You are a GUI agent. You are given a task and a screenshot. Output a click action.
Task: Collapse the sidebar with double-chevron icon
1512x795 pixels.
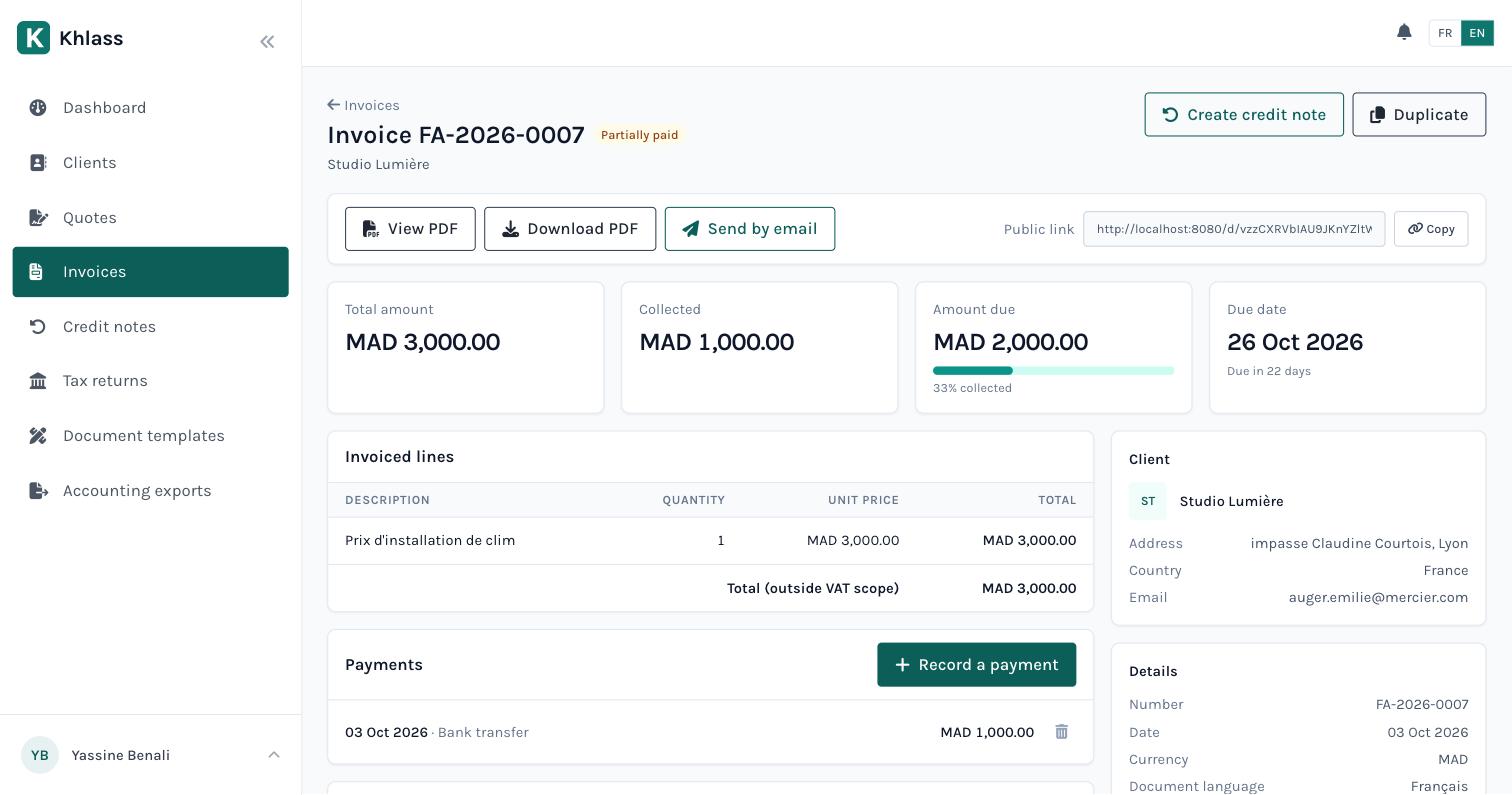pyautogui.click(x=267, y=41)
